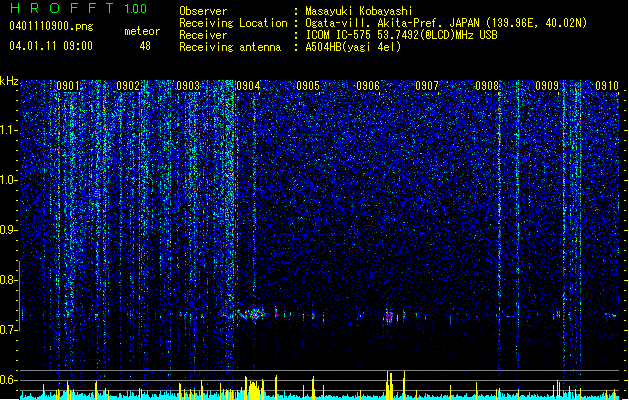This screenshot has width=629, height=400.
Task: Click the 0904 time marker
Action: click(x=248, y=86)
